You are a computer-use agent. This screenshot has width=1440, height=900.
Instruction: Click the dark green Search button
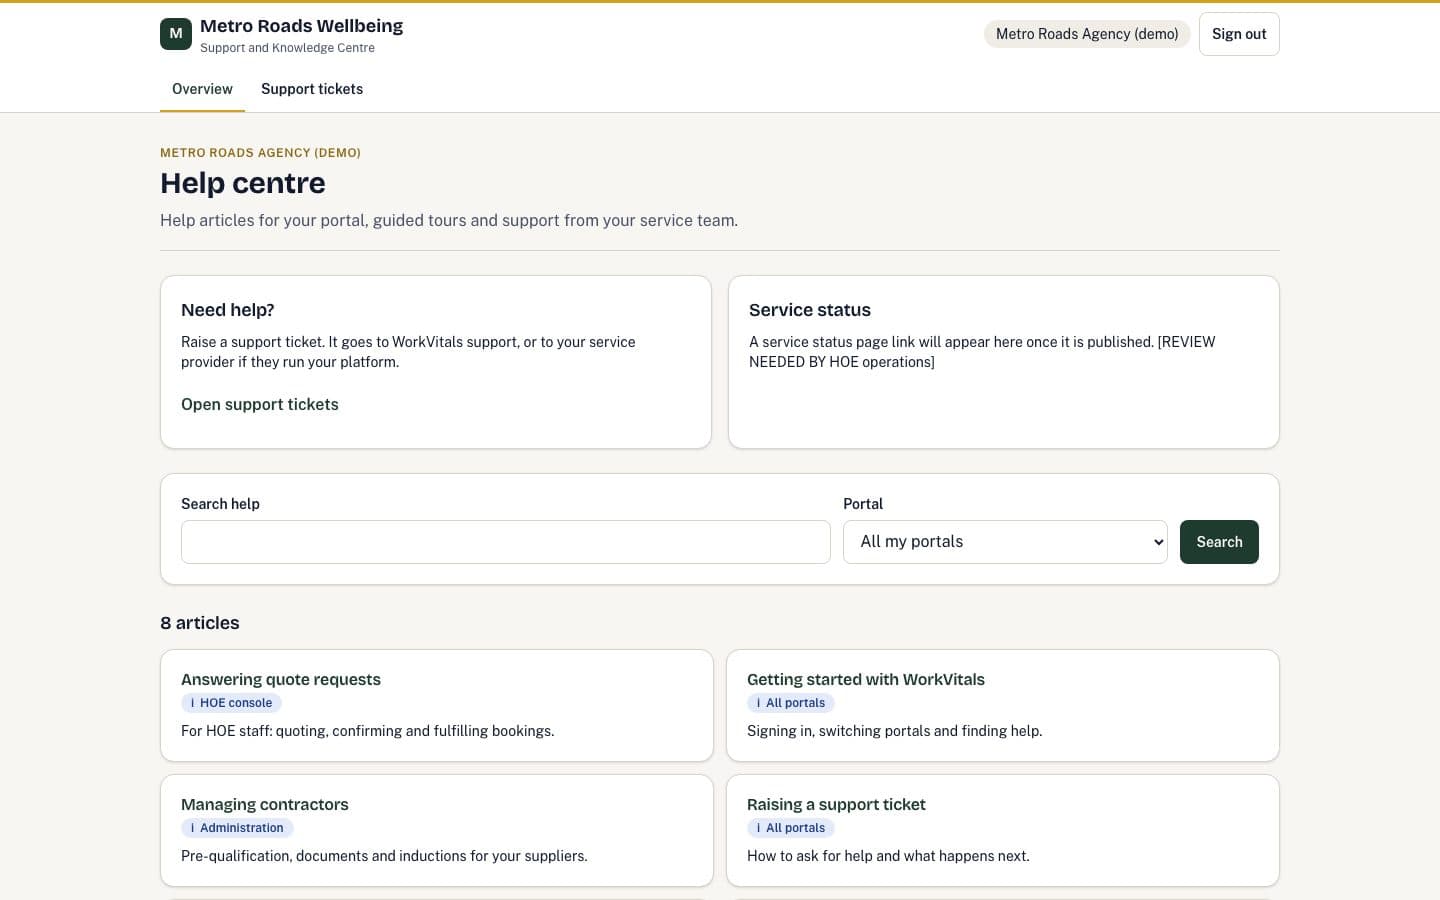click(1219, 542)
